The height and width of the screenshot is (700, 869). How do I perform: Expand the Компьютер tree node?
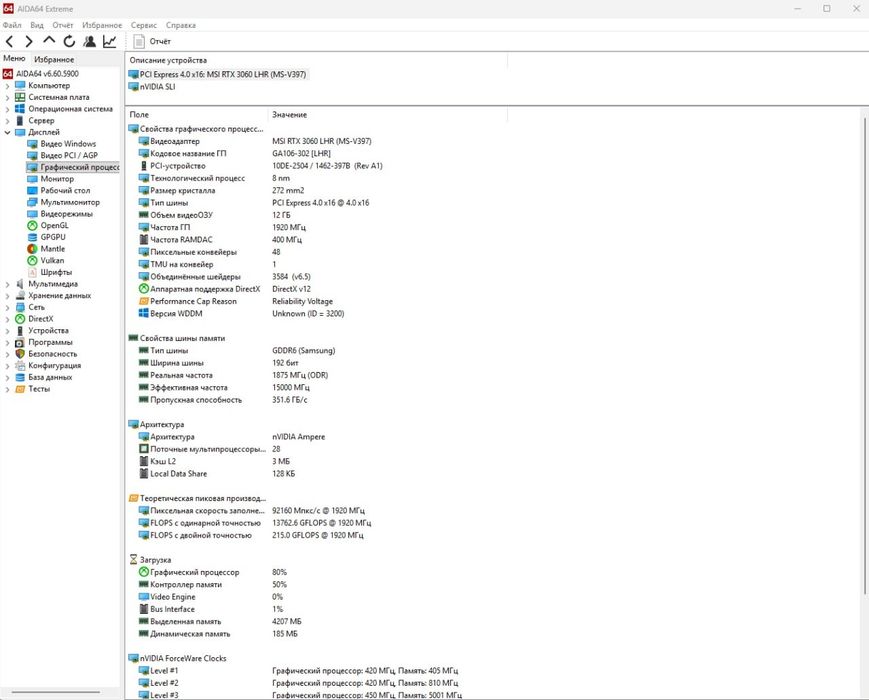(7, 86)
